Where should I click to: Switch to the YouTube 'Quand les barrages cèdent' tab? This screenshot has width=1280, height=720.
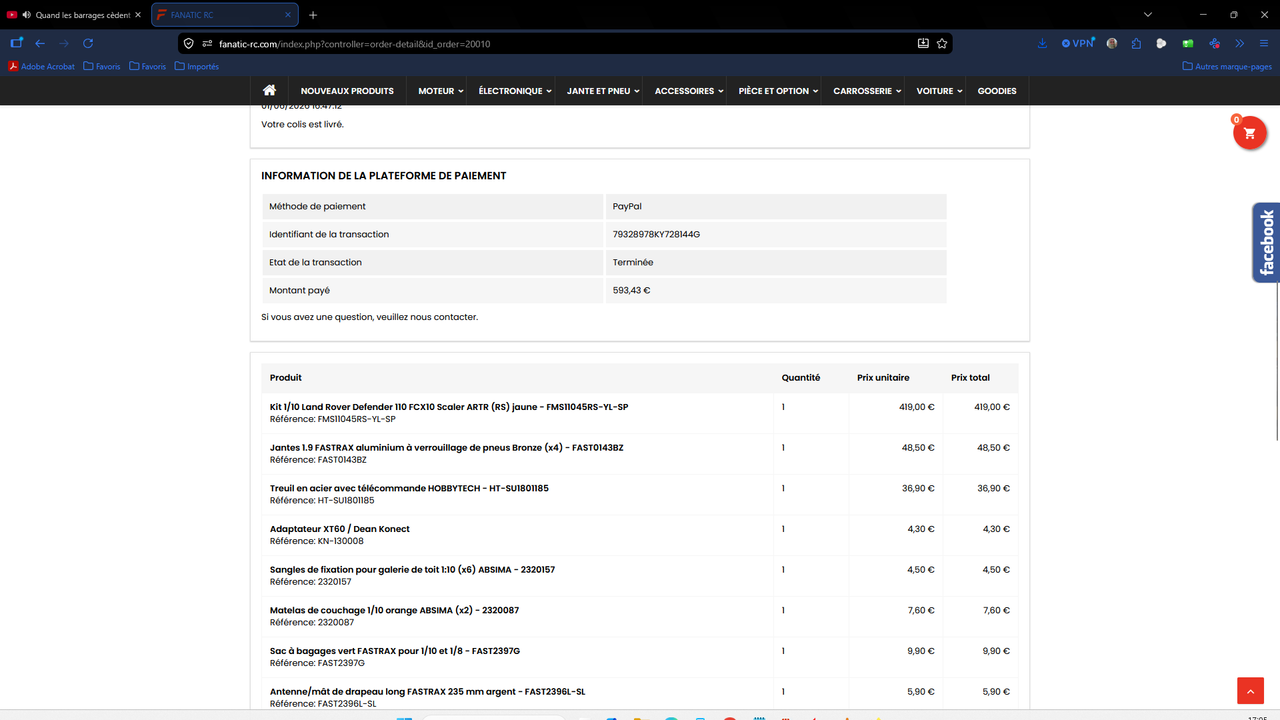(74, 15)
